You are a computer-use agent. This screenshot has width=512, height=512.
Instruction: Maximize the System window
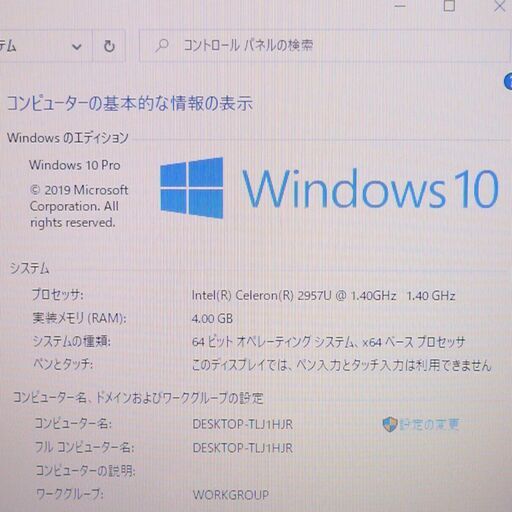point(449,6)
